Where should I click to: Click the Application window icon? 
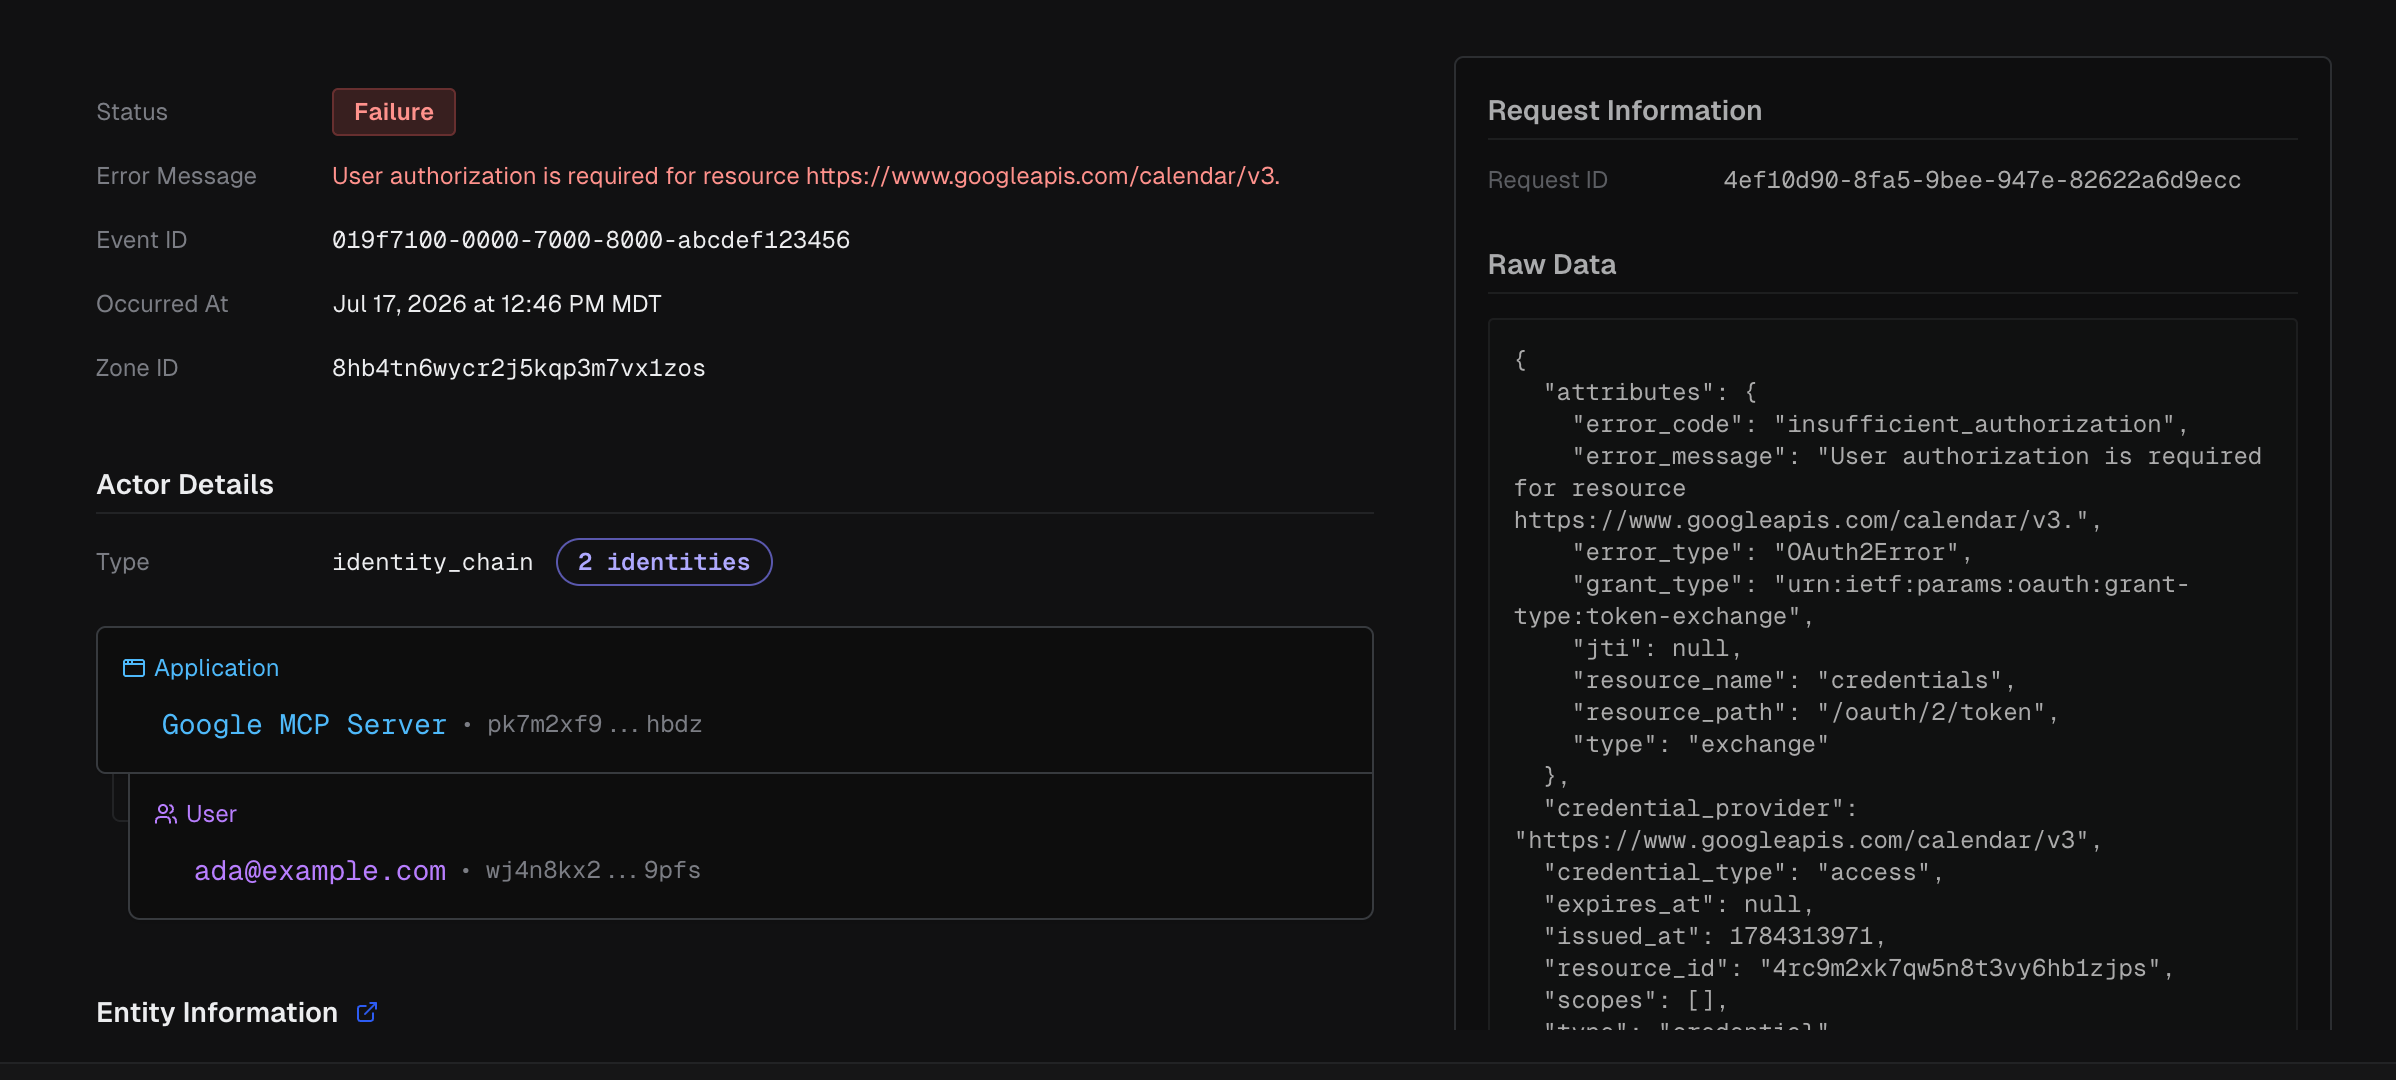pos(134,668)
